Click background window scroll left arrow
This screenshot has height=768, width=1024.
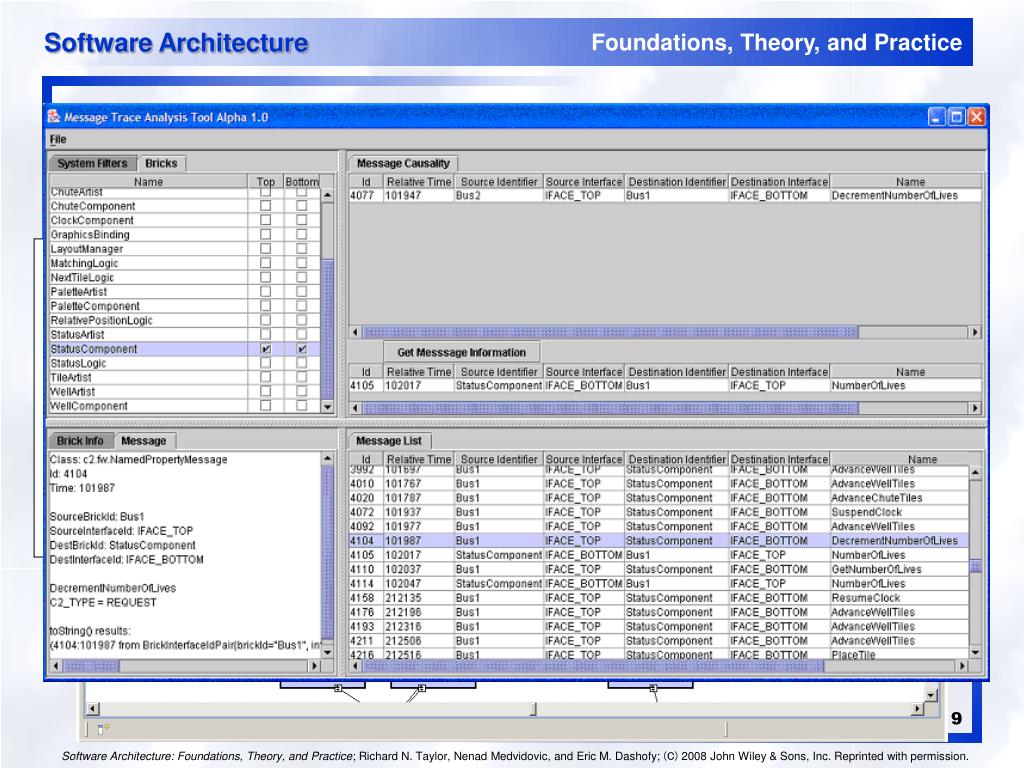coord(92,709)
